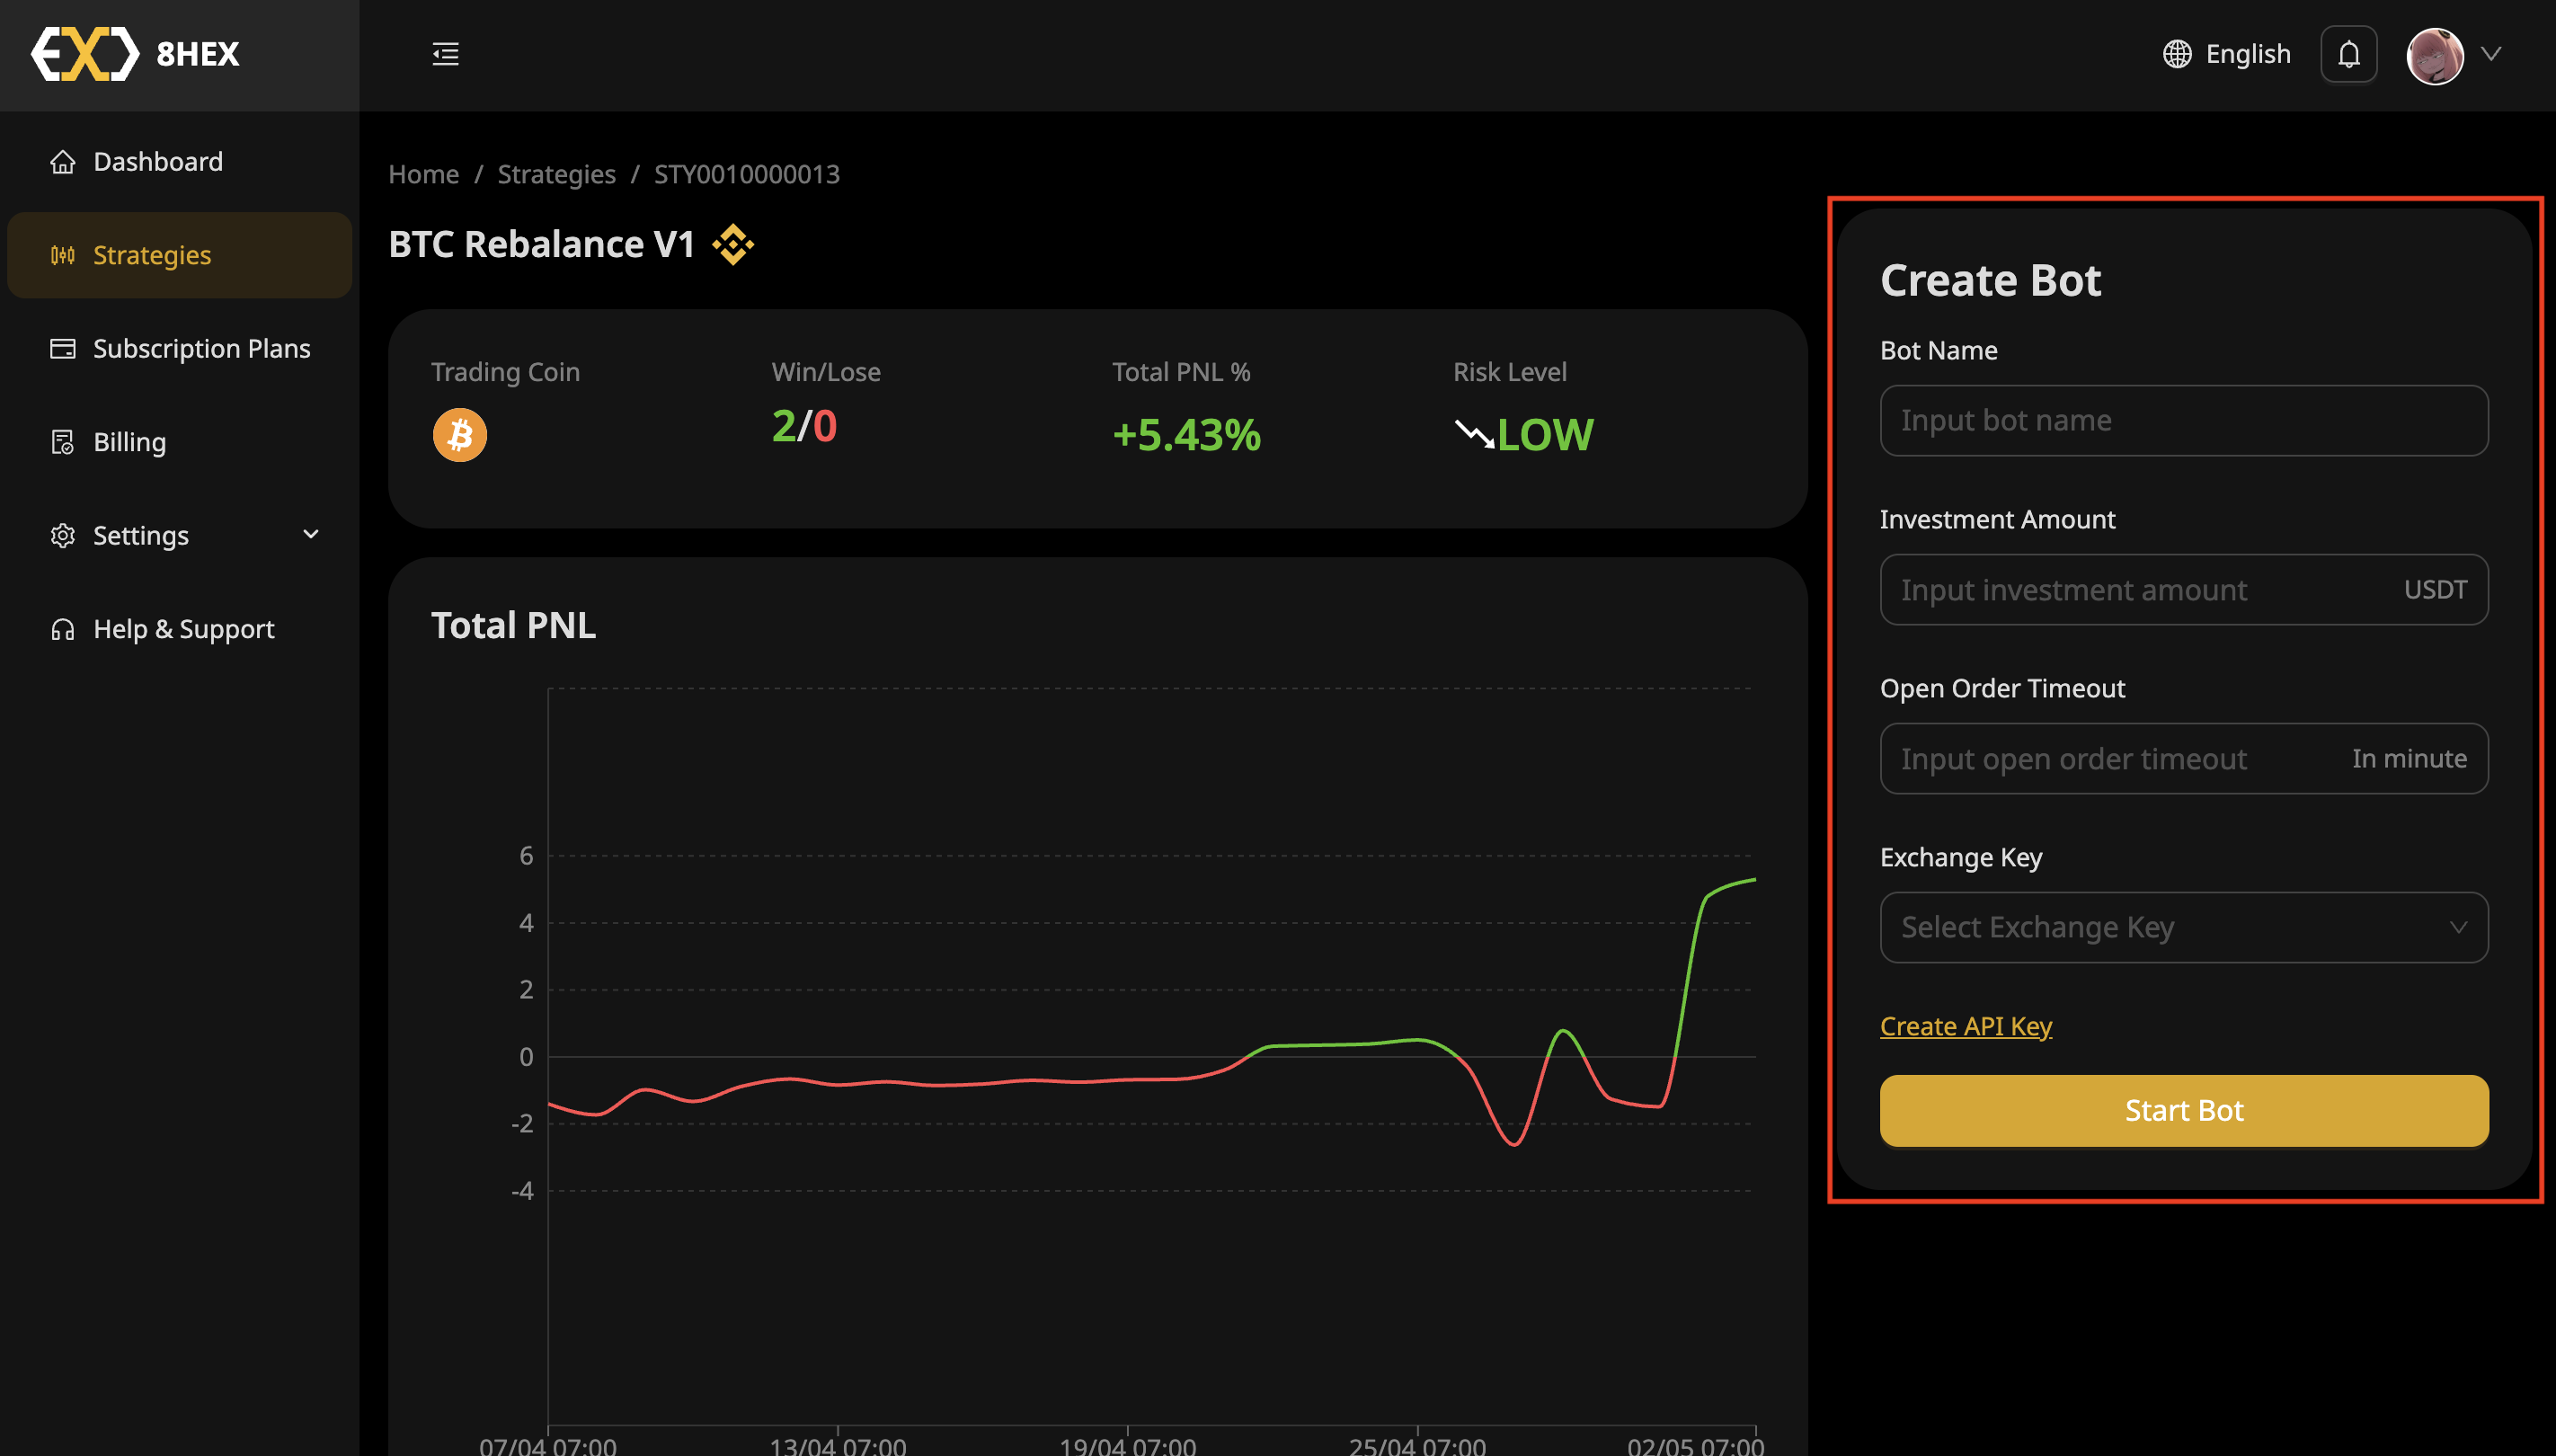Click the Strategies breadcrumb link
Image resolution: width=2556 pixels, height=1456 pixels.
556,174
